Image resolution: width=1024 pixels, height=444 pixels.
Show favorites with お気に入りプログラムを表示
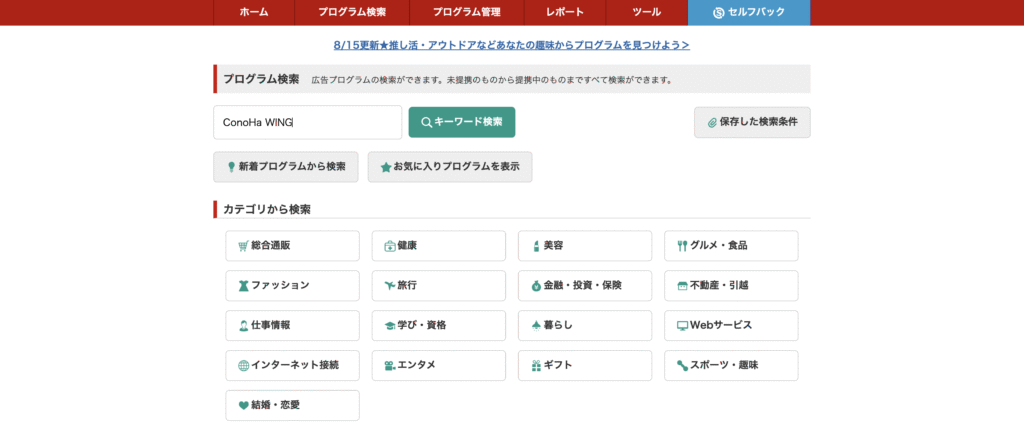pos(450,167)
